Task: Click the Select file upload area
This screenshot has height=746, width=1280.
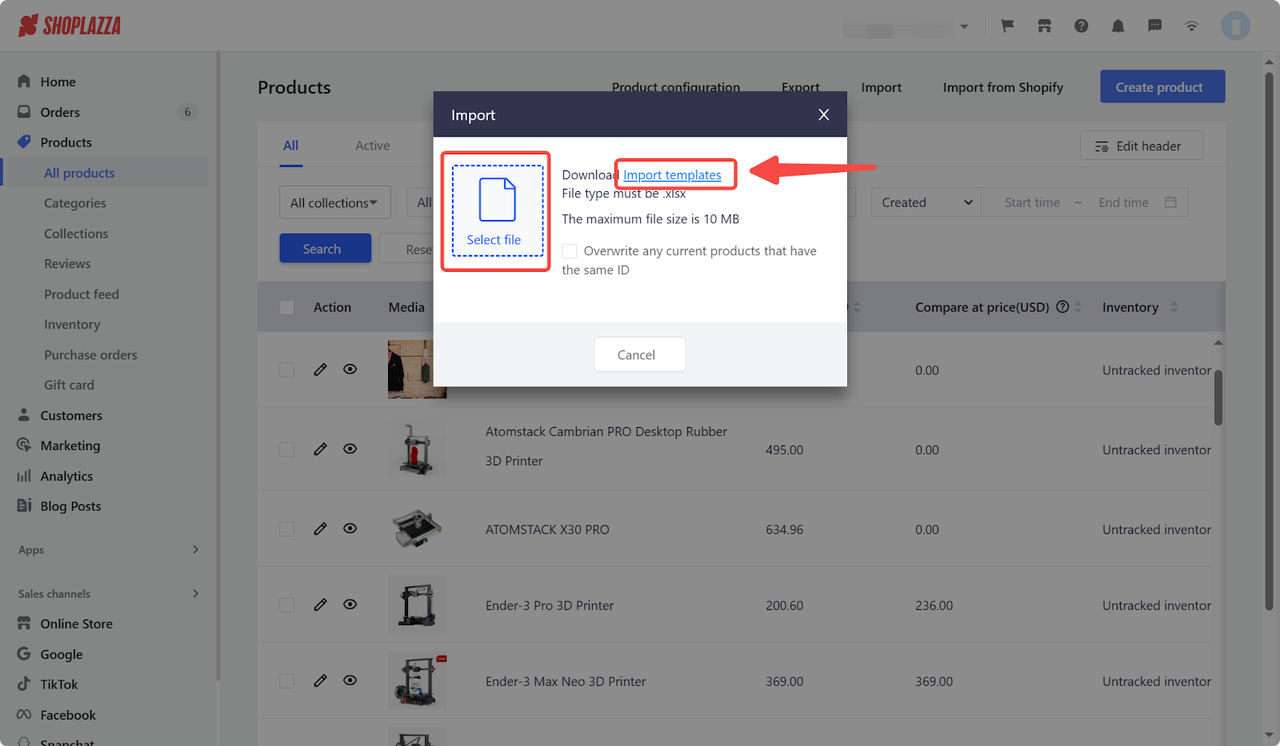Action: tap(495, 211)
